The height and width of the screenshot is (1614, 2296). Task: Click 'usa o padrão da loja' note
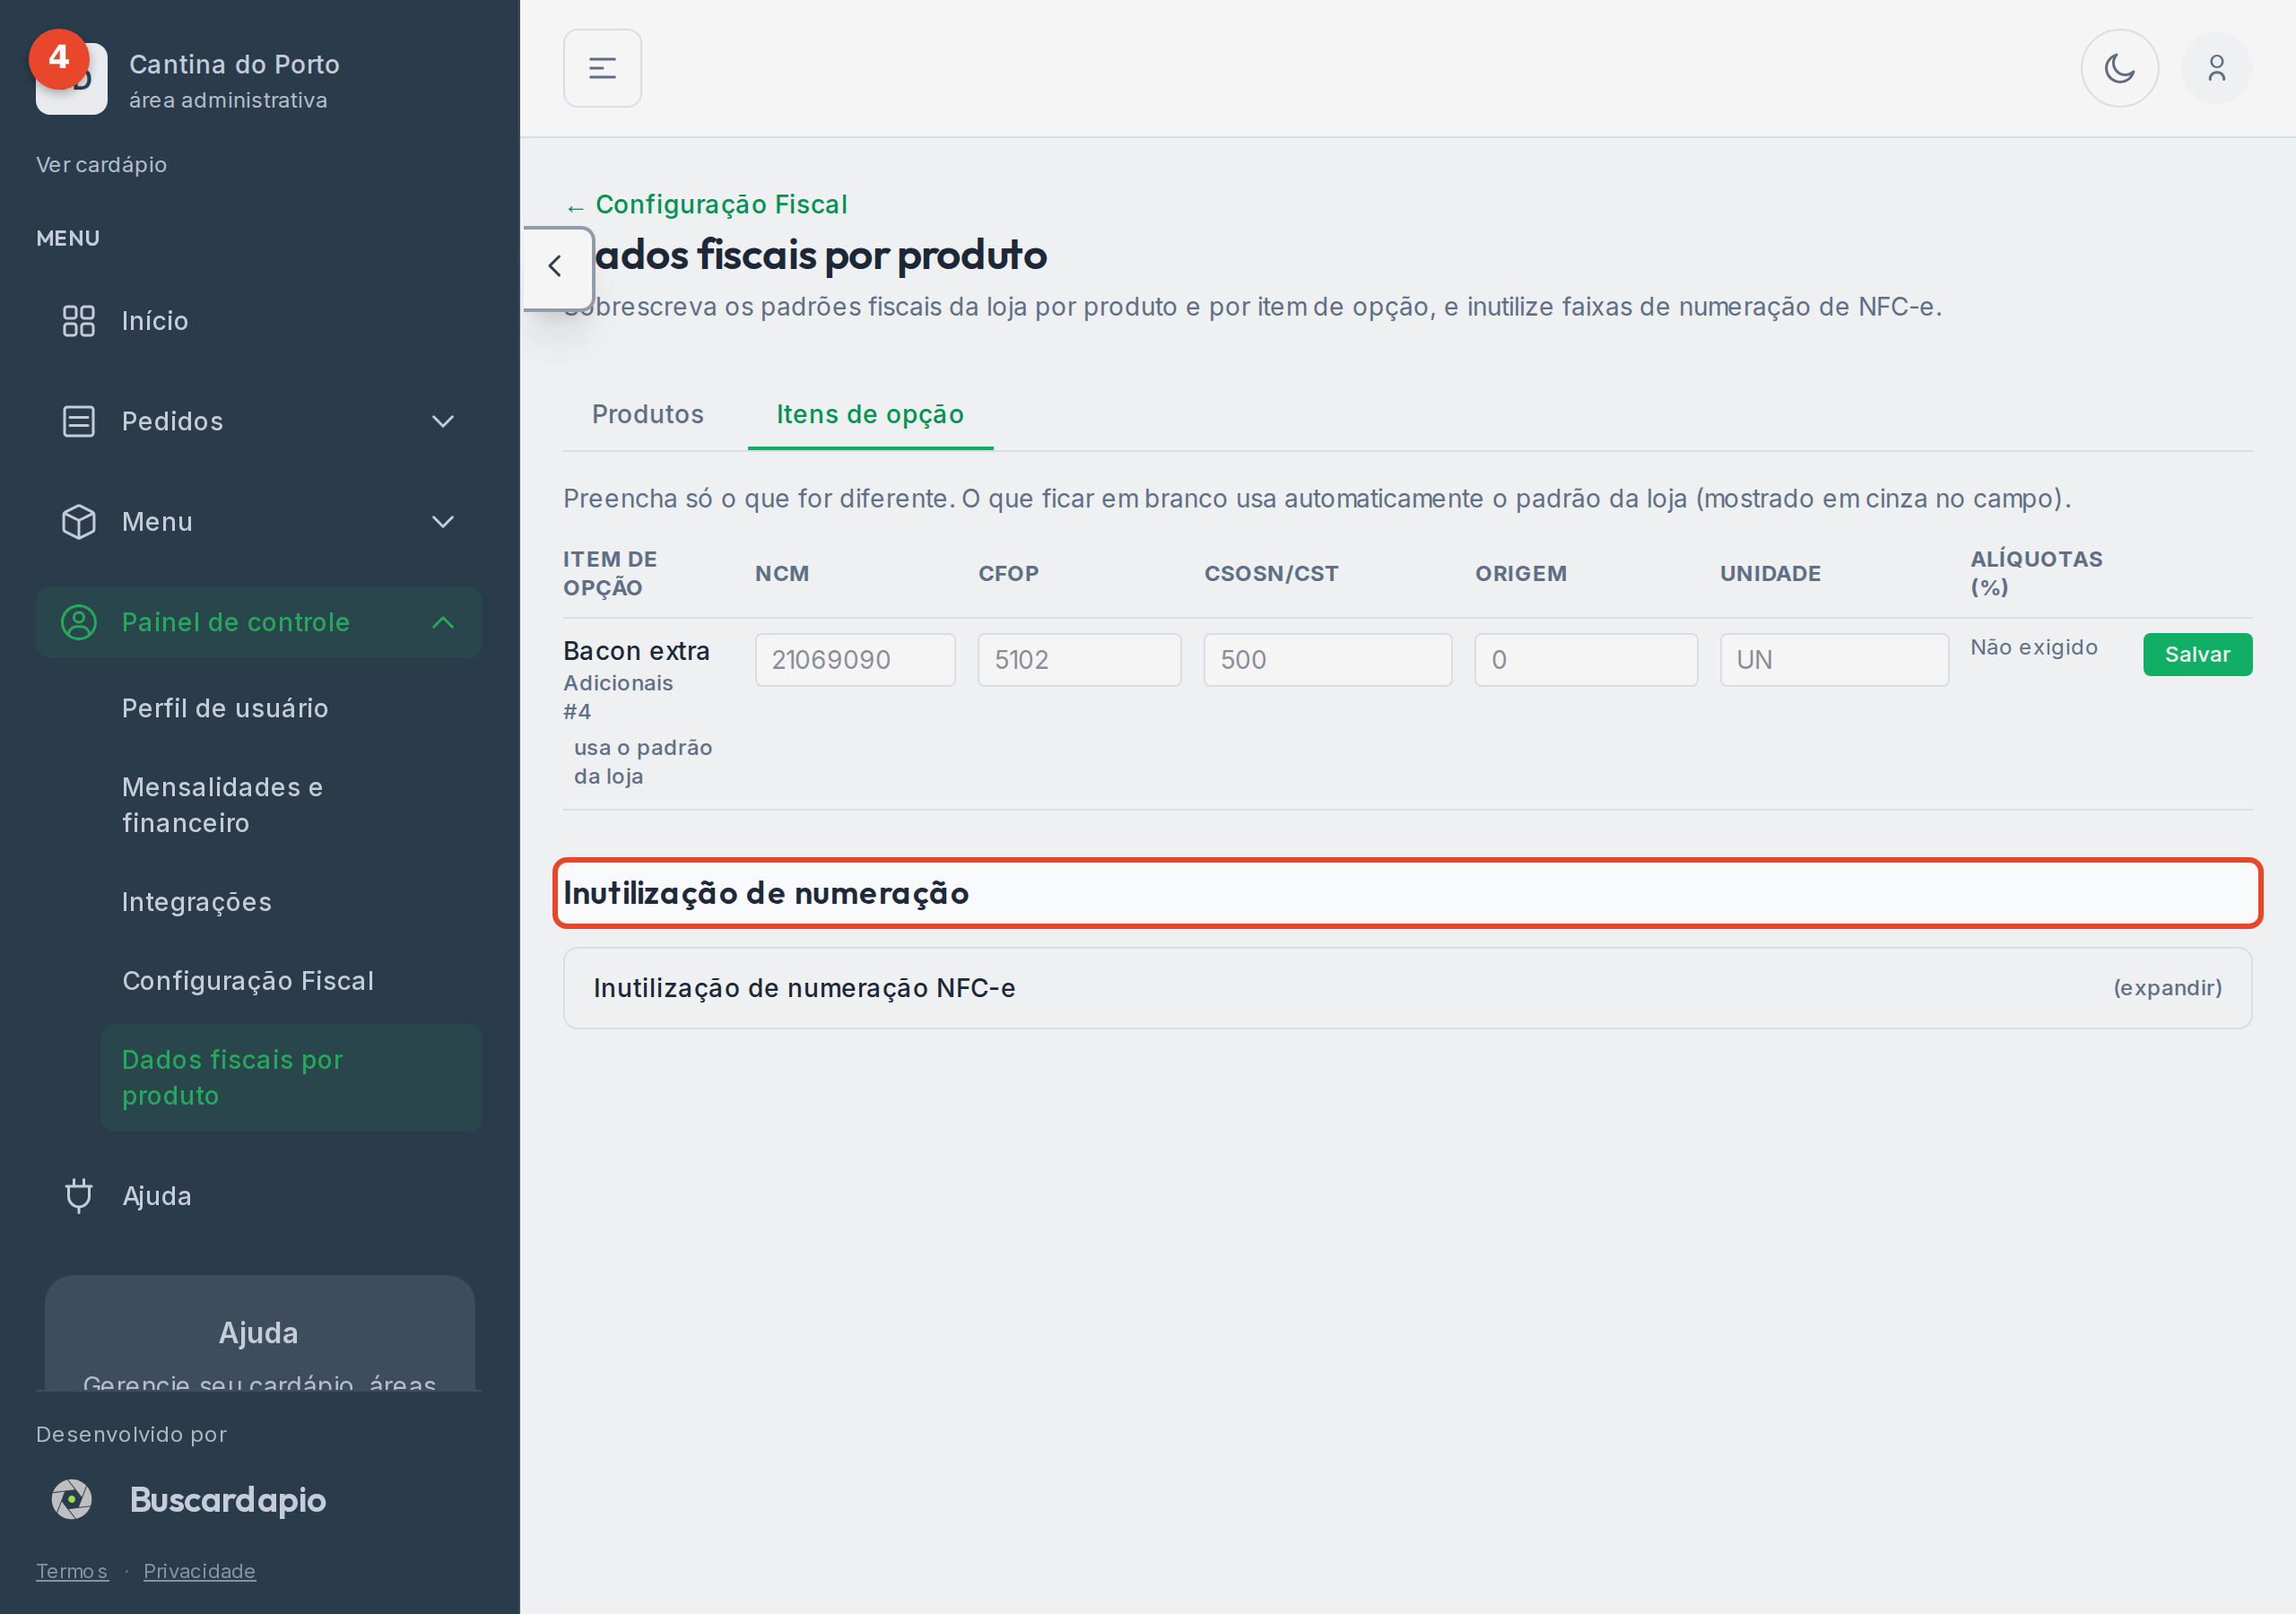coord(642,762)
